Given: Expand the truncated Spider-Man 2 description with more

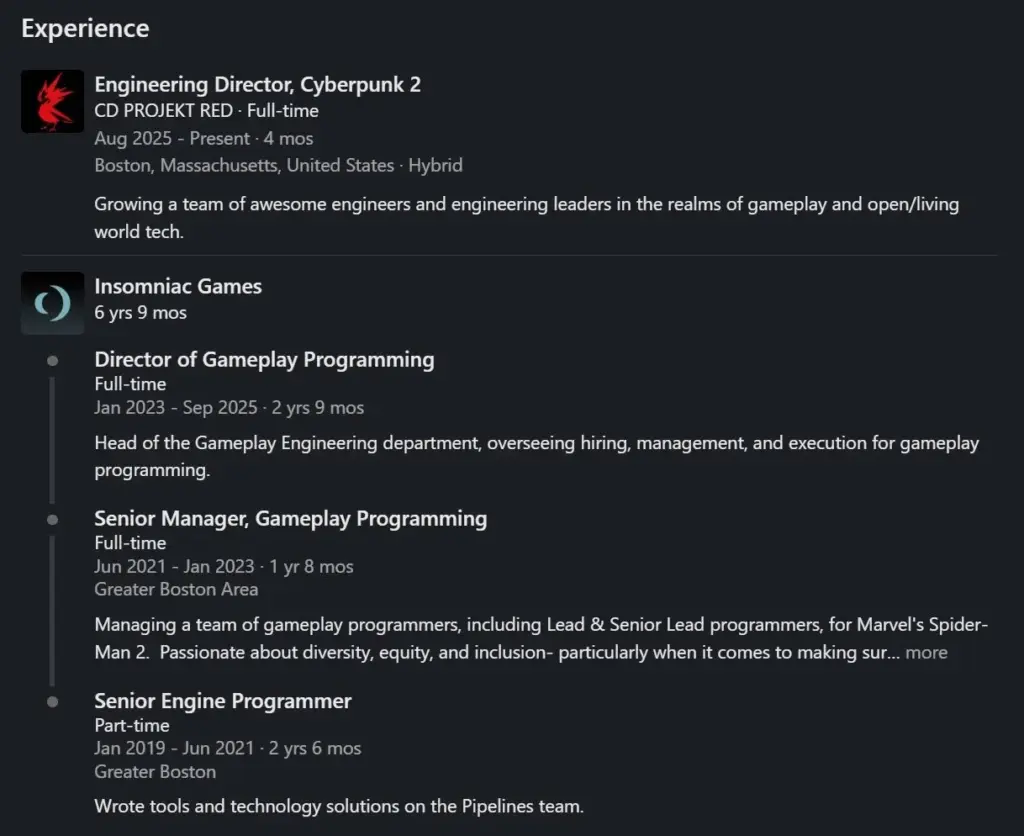Looking at the screenshot, I should [x=926, y=652].
